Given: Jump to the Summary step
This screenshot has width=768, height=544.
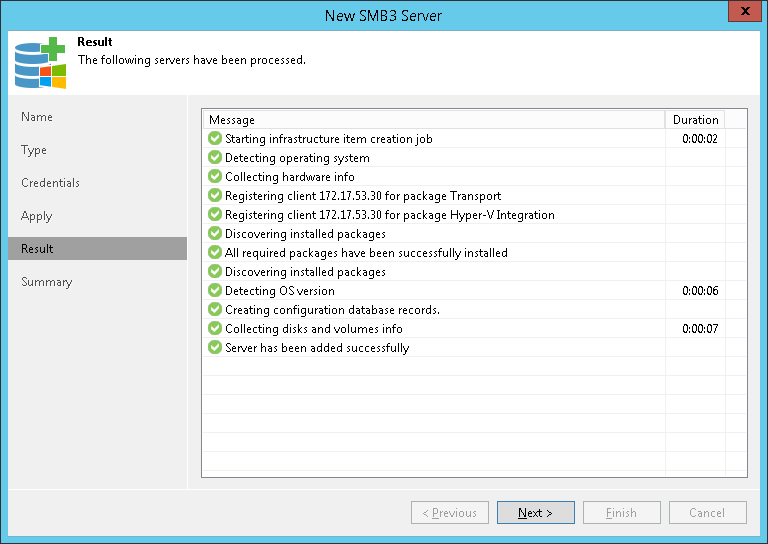Looking at the screenshot, I should click(47, 282).
